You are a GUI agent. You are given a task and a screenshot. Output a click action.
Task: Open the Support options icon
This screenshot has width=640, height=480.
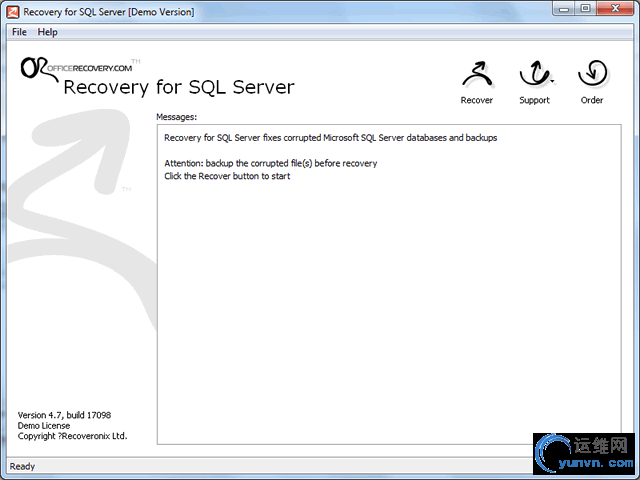tap(534, 82)
